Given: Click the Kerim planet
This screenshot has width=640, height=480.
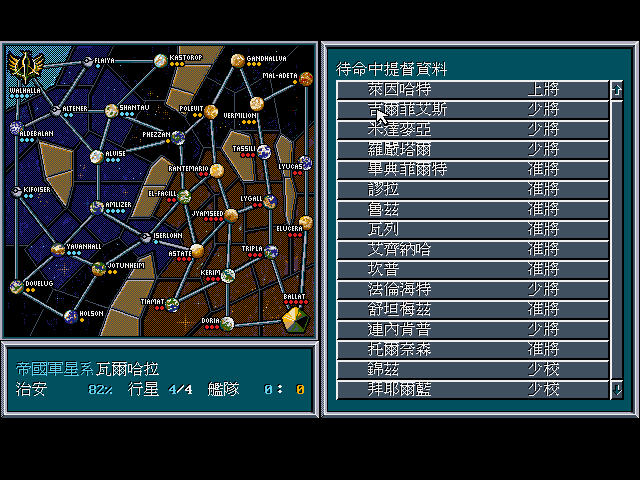Looking at the screenshot, I should [x=228, y=276].
